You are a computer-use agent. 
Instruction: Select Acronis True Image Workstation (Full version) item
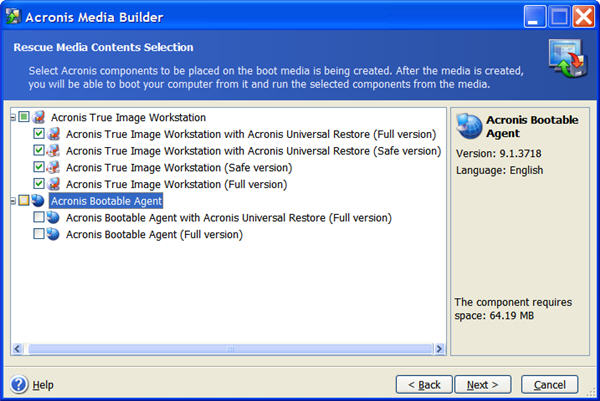point(176,184)
